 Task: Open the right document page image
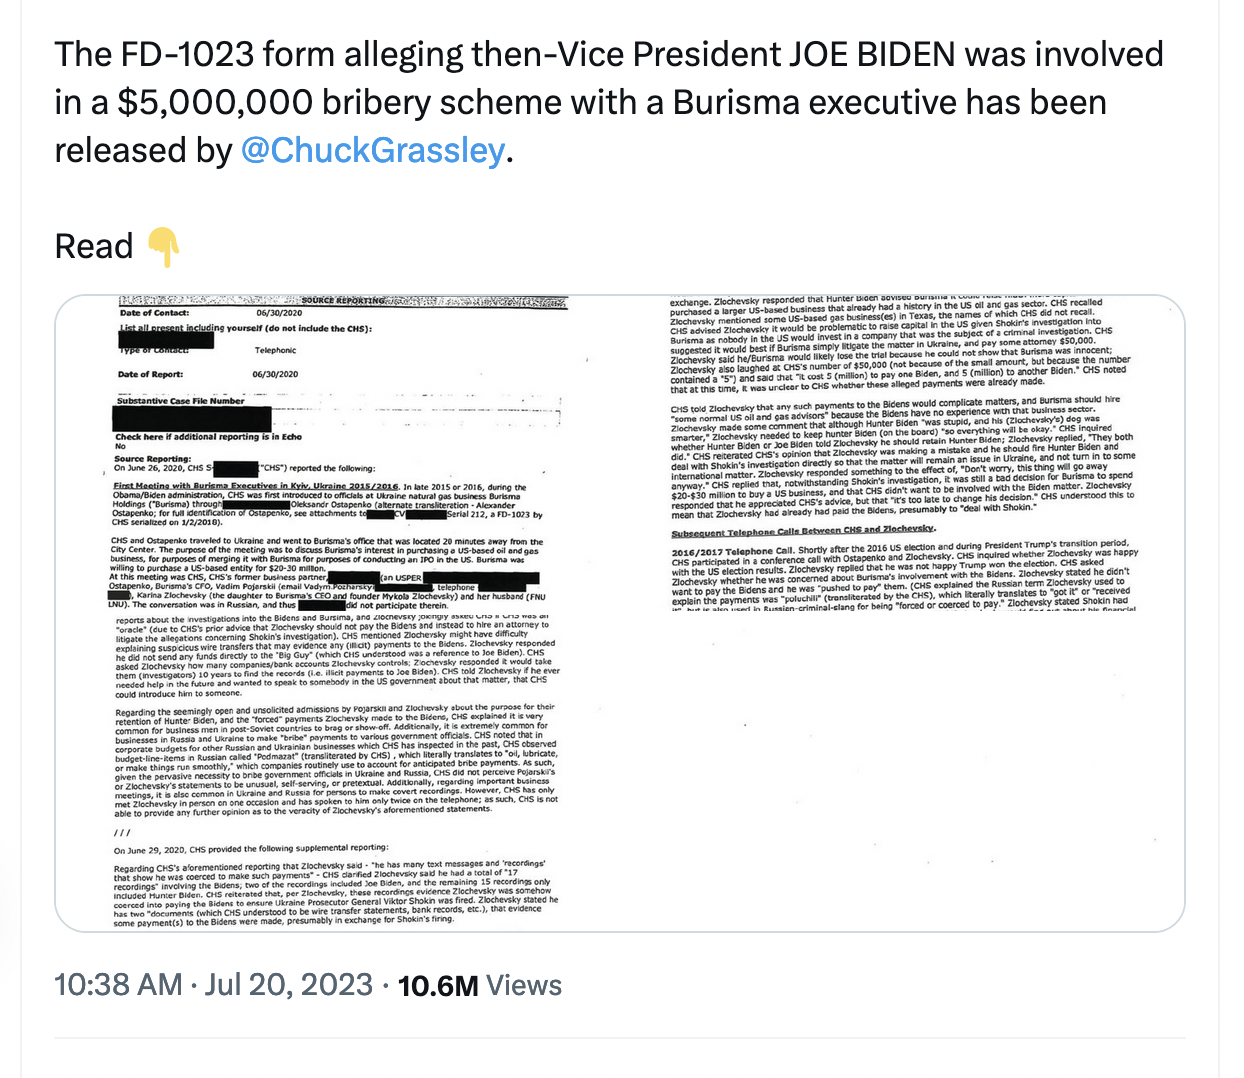pos(902,612)
